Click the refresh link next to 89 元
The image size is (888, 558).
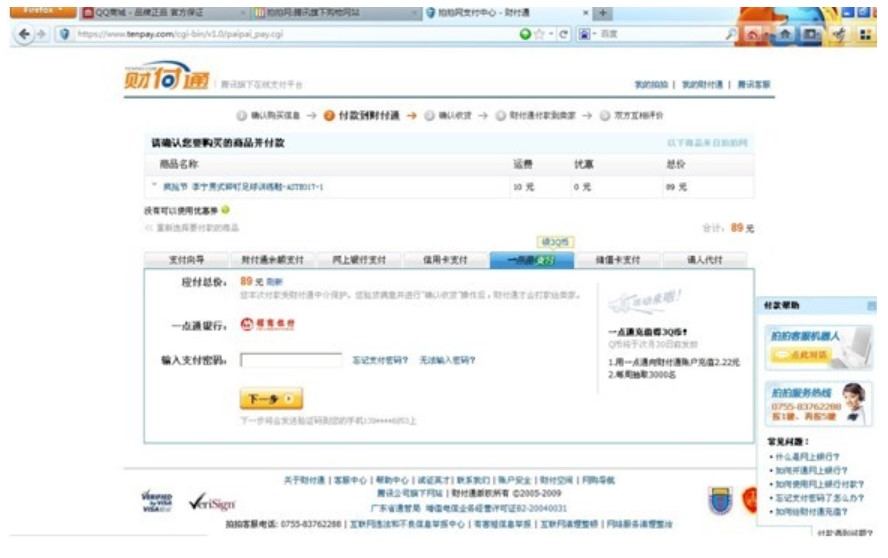[x=274, y=282]
